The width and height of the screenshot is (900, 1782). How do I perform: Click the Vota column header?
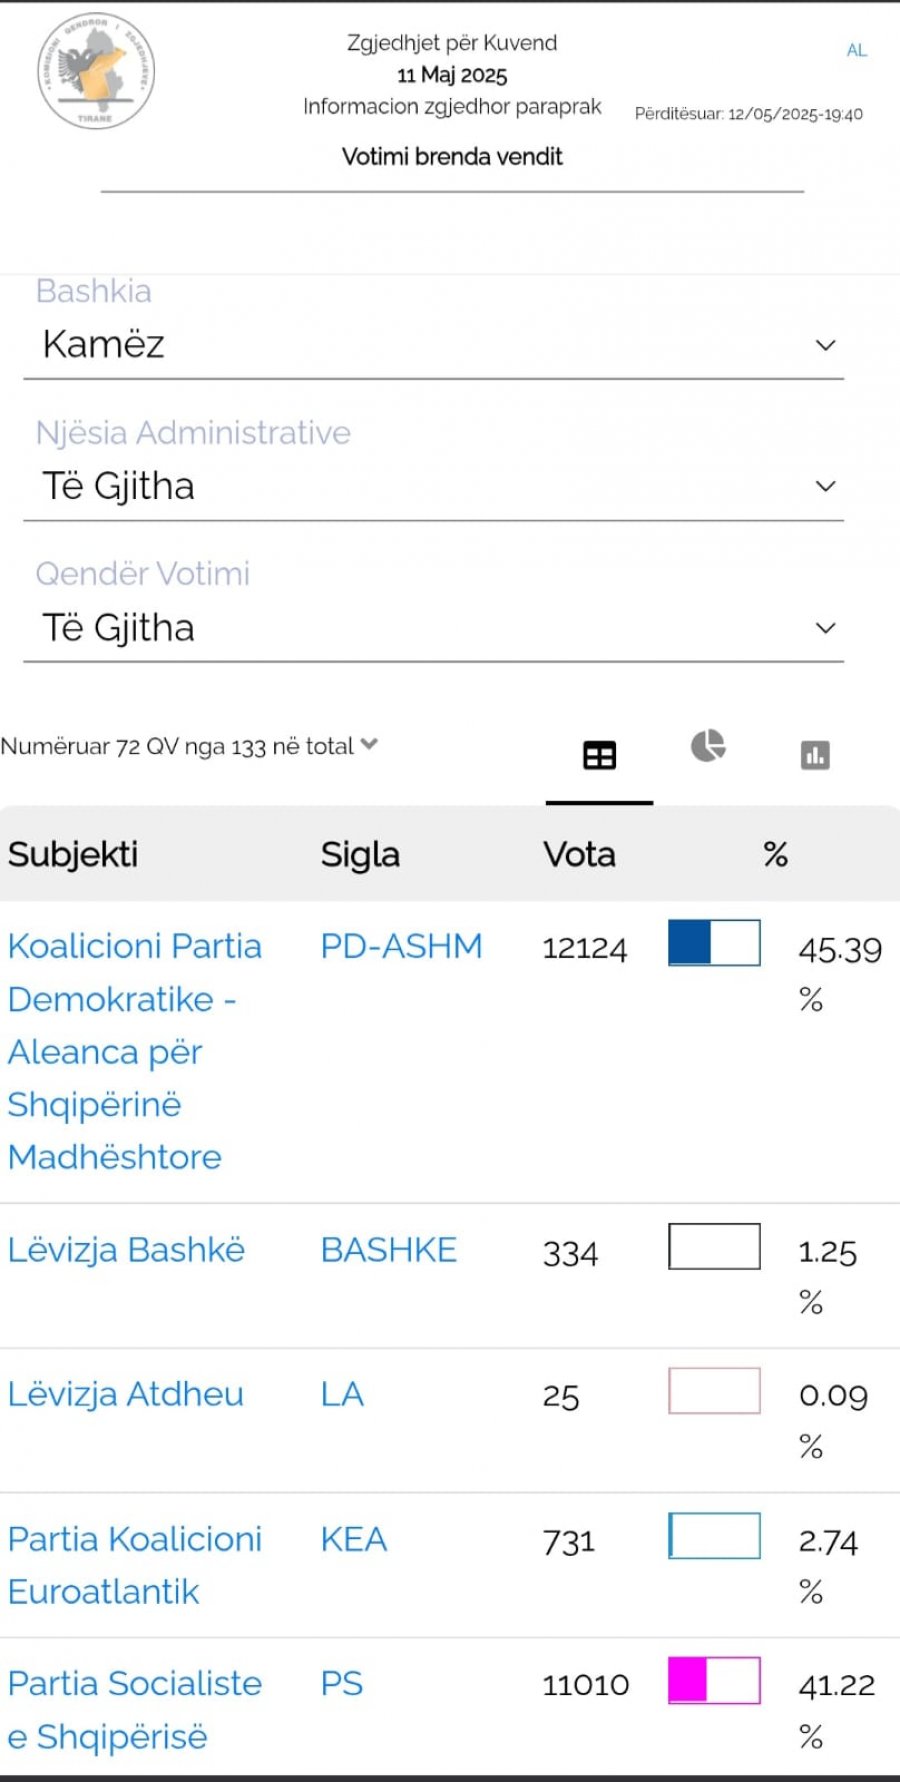[x=579, y=855]
